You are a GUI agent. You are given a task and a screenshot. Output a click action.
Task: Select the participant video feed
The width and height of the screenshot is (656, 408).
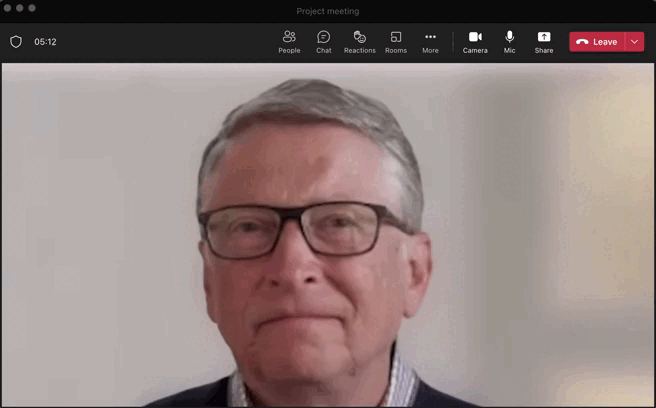click(x=328, y=235)
